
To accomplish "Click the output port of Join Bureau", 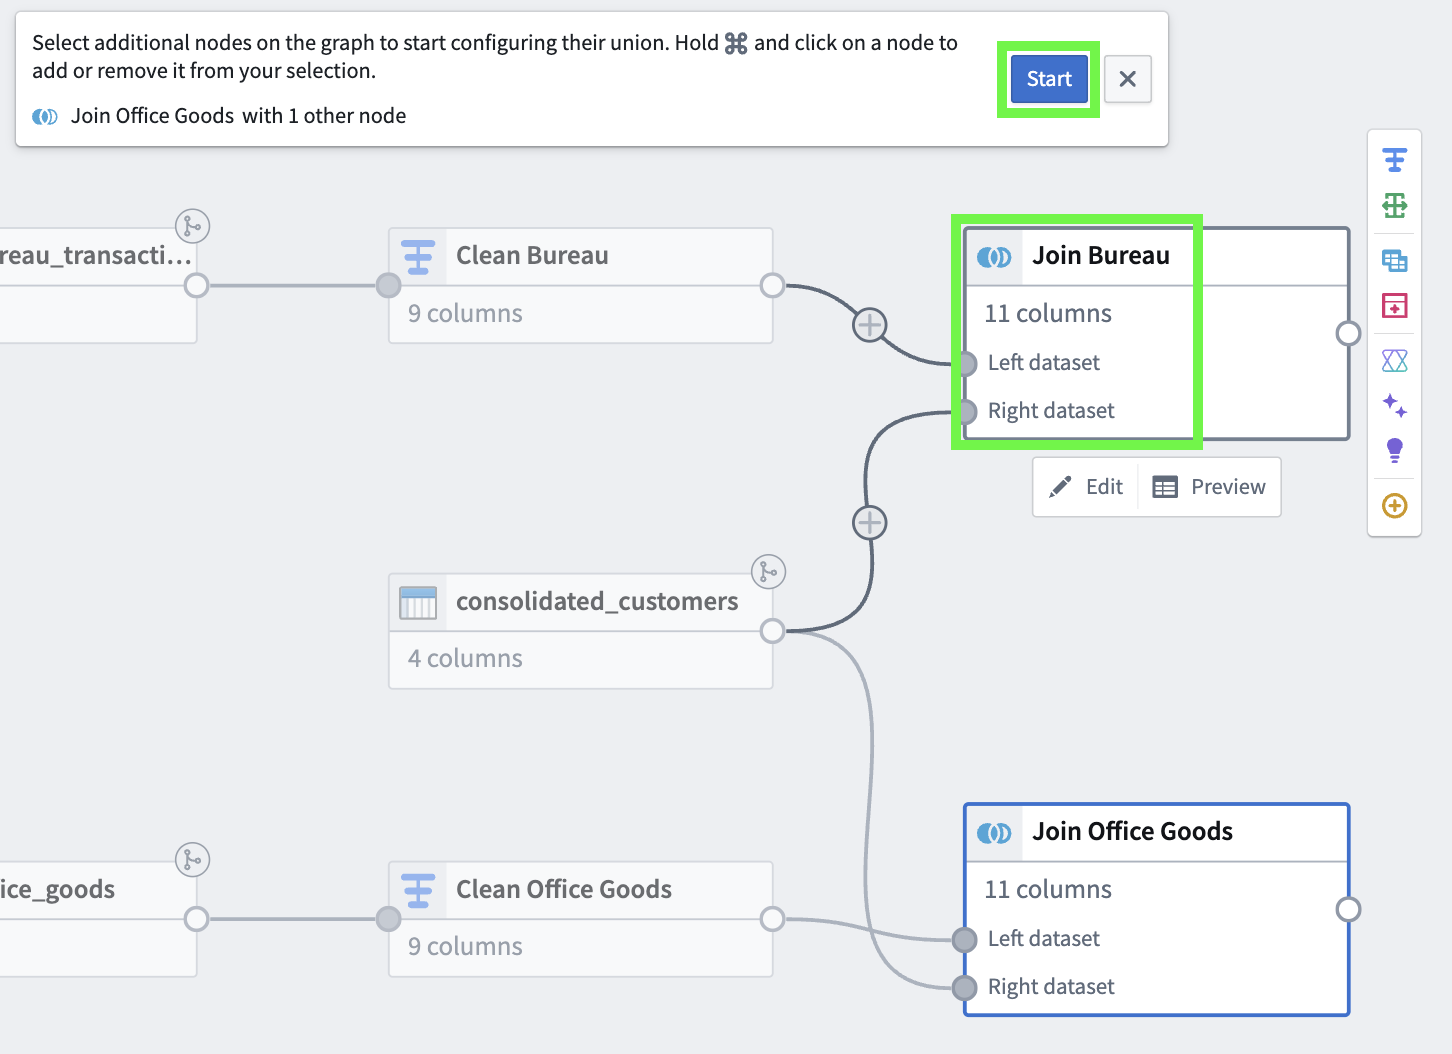I will tap(1349, 334).
